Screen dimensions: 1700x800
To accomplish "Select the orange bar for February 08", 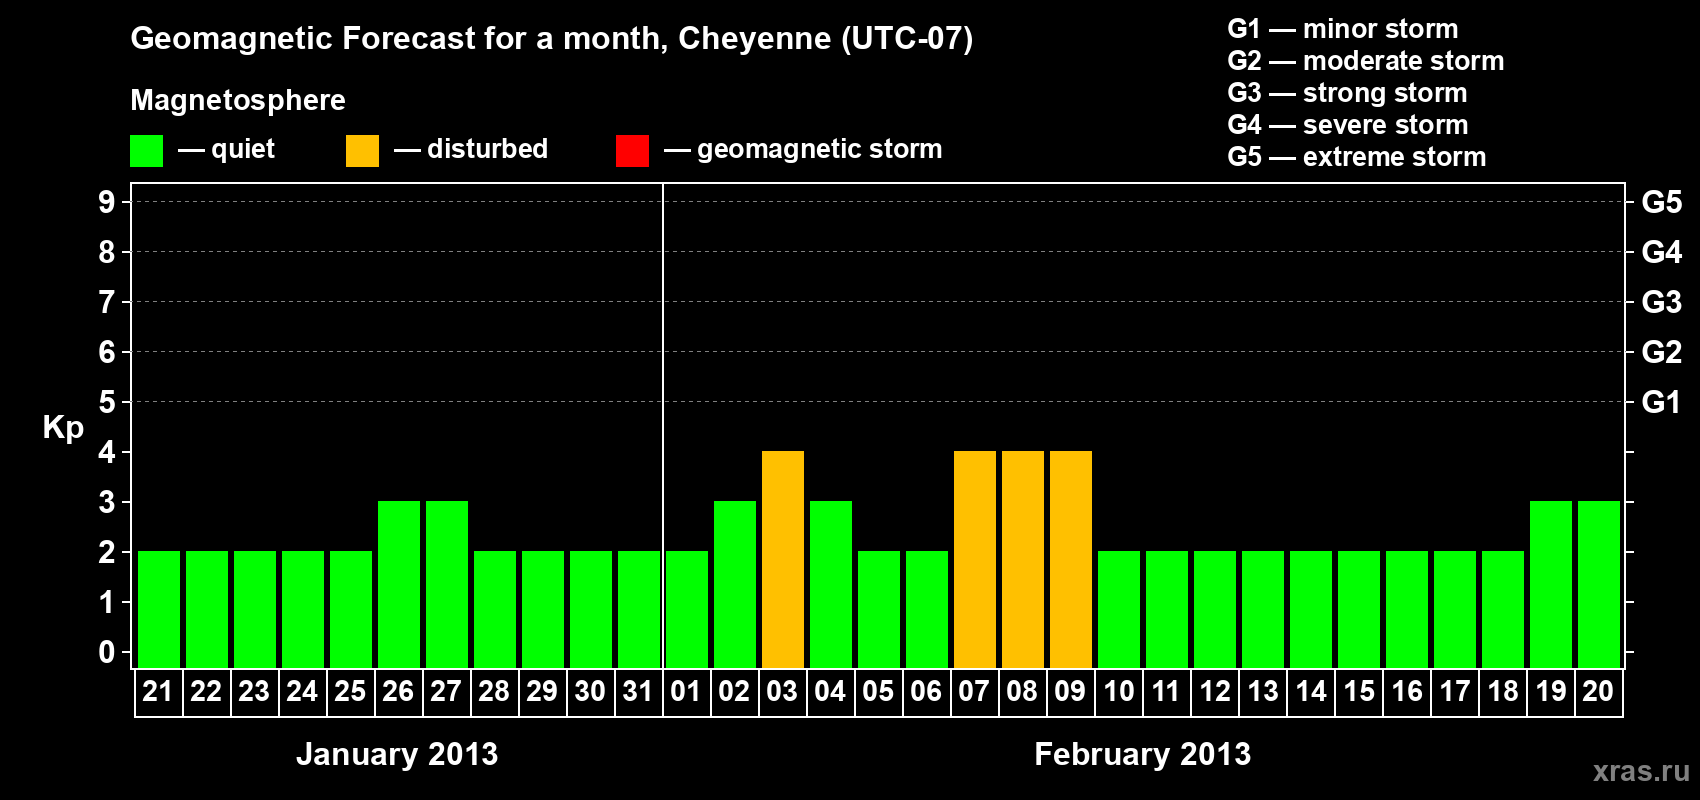I will [x=1023, y=560].
